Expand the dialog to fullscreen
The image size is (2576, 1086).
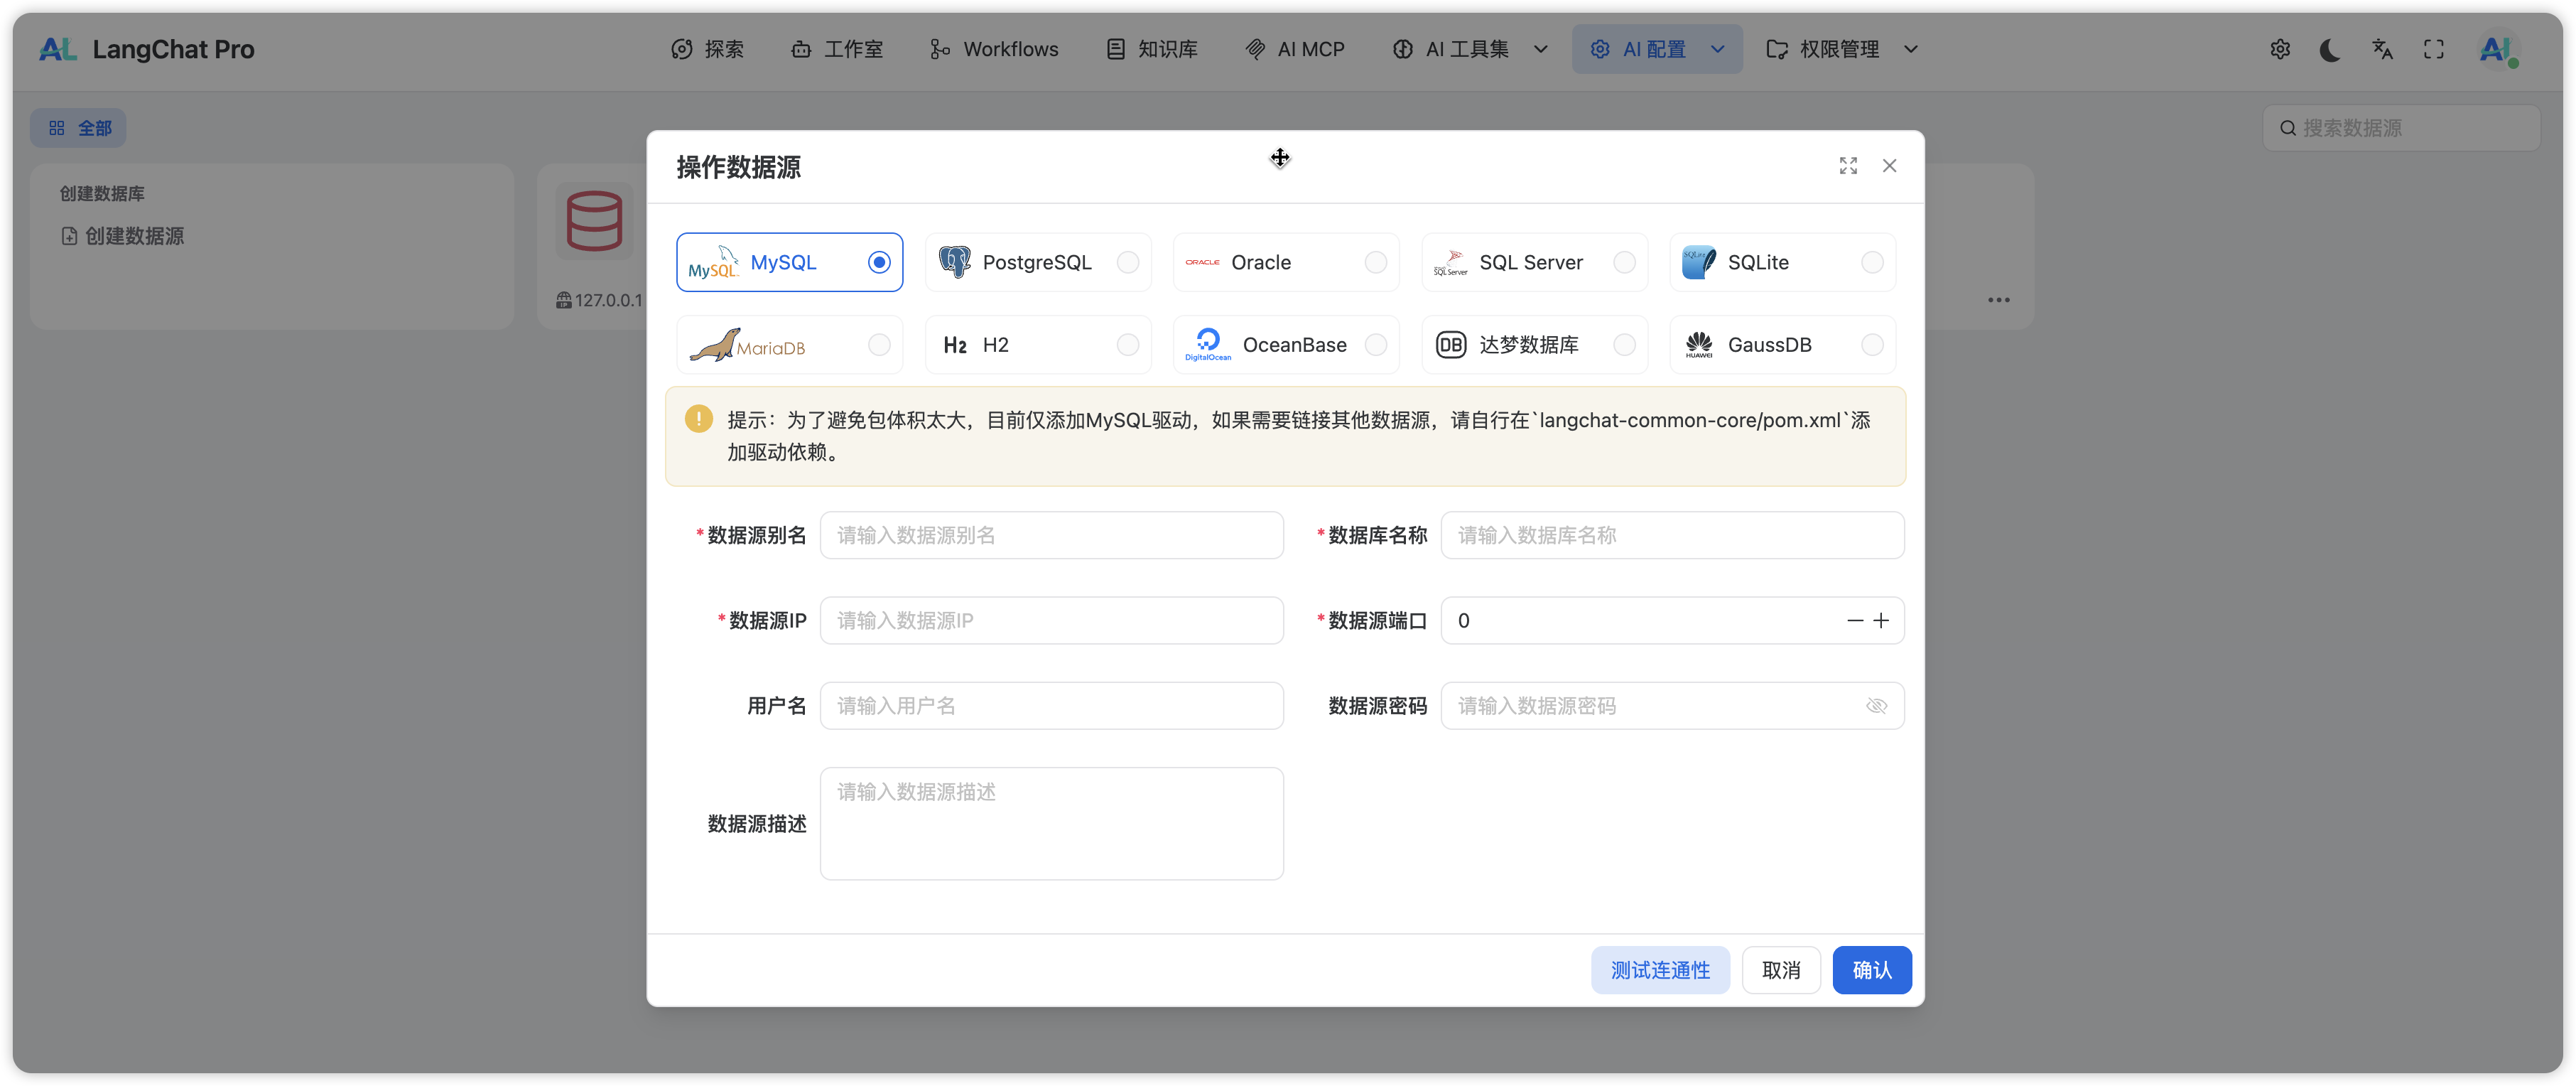pyautogui.click(x=1848, y=166)
